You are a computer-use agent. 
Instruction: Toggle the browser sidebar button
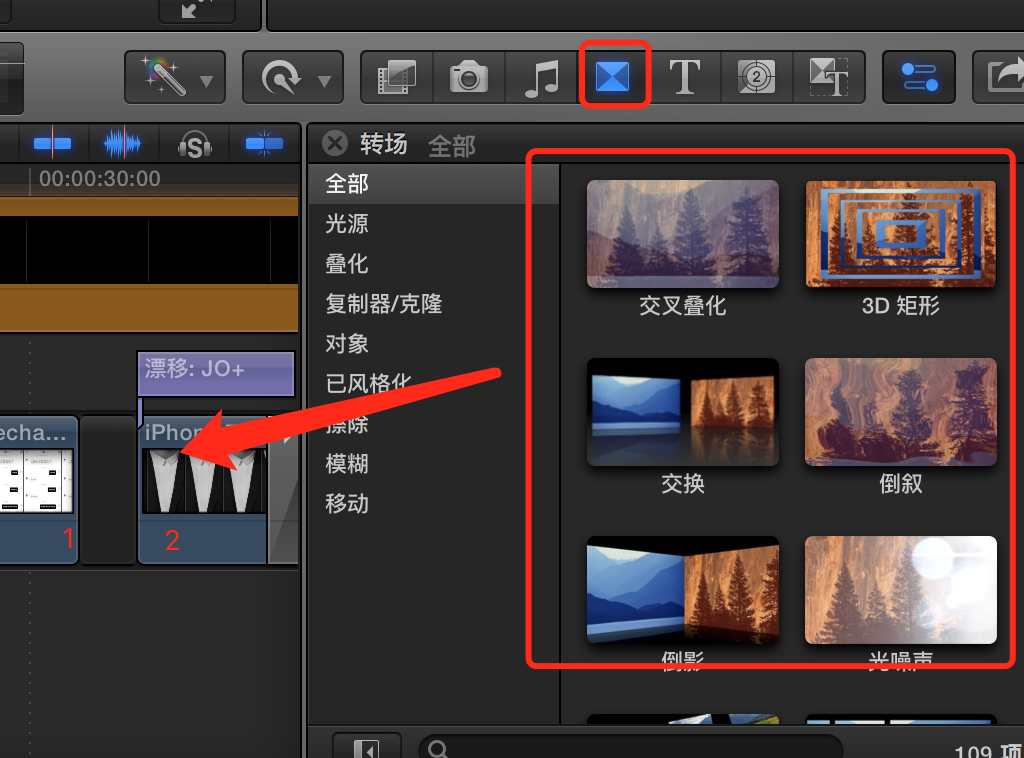tap(366, 748)
